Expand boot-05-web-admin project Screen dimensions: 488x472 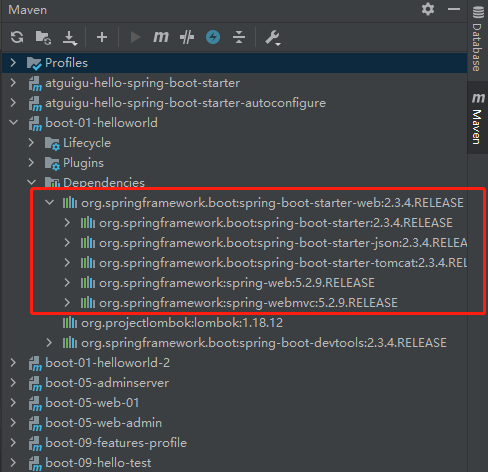click(x=13, y=423)
